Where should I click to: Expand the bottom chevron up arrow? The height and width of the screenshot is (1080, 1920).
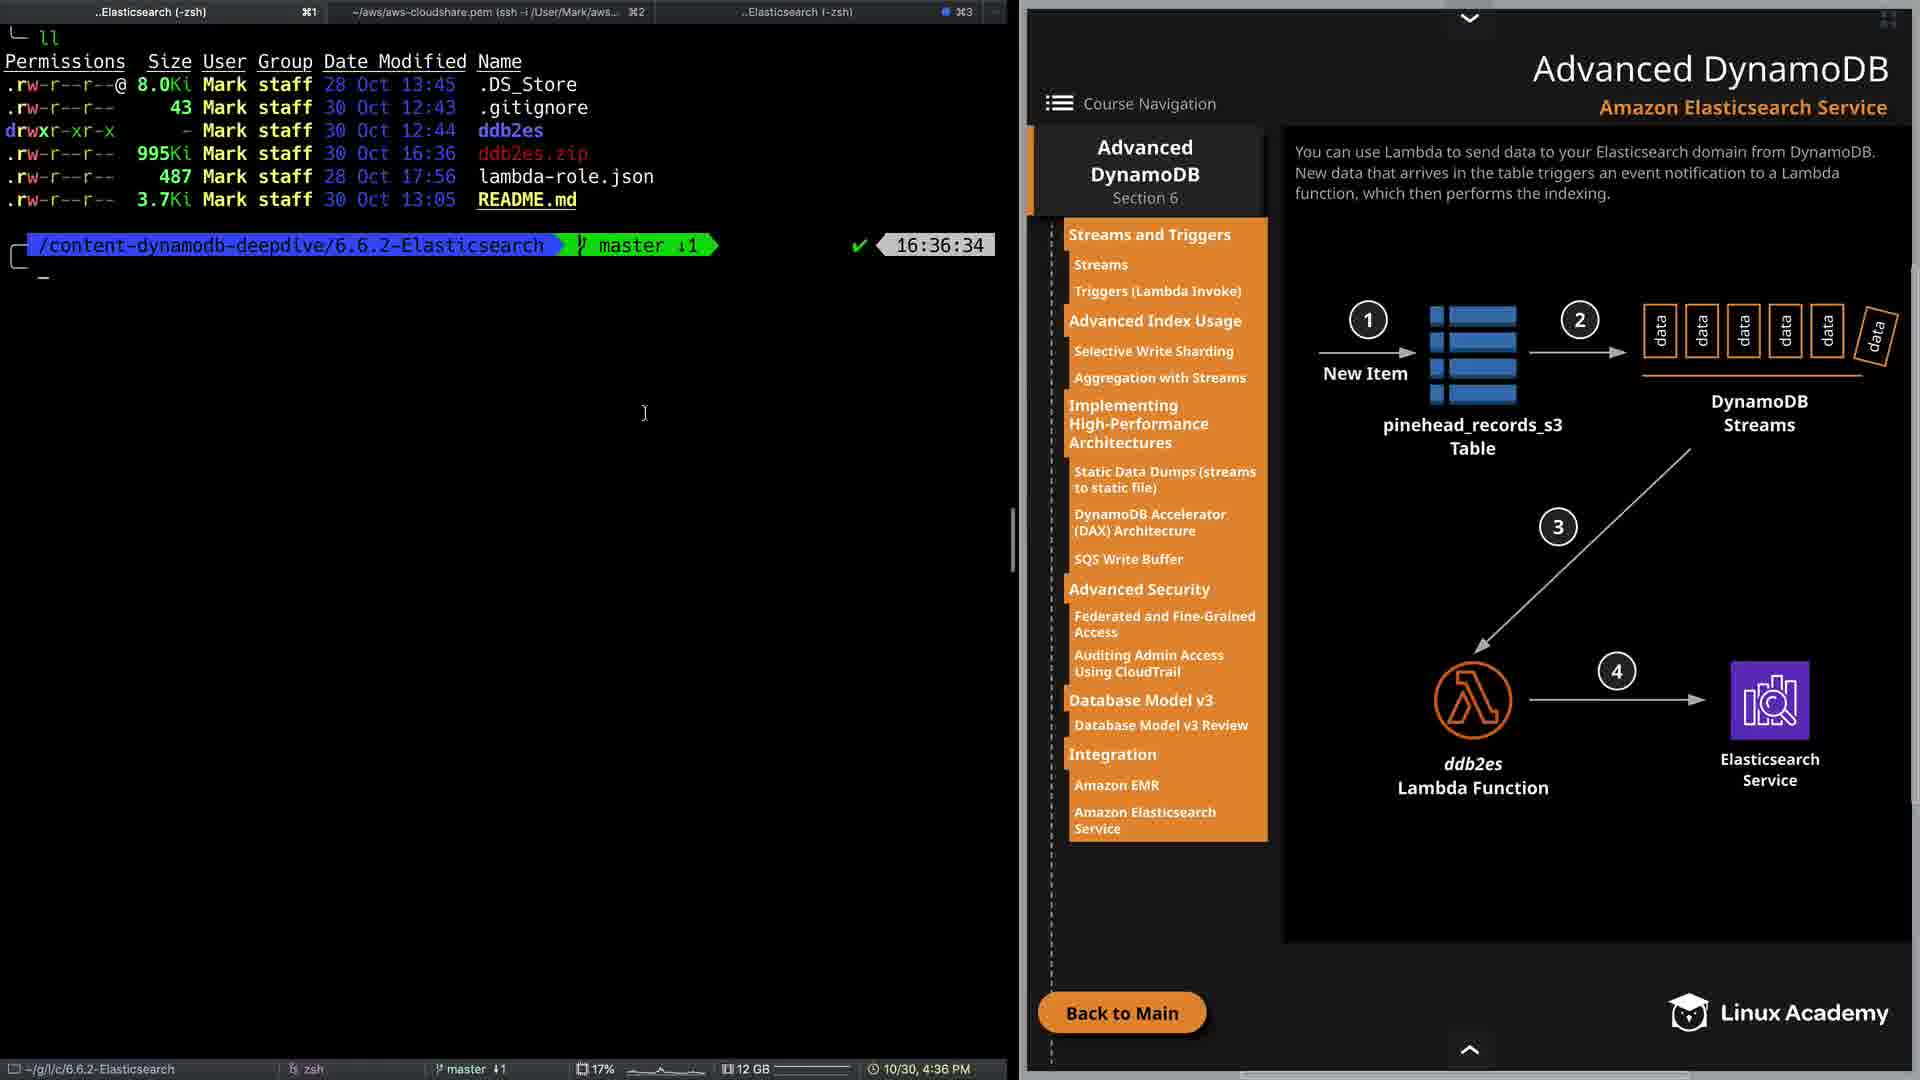click(x=1469, y=1049)
